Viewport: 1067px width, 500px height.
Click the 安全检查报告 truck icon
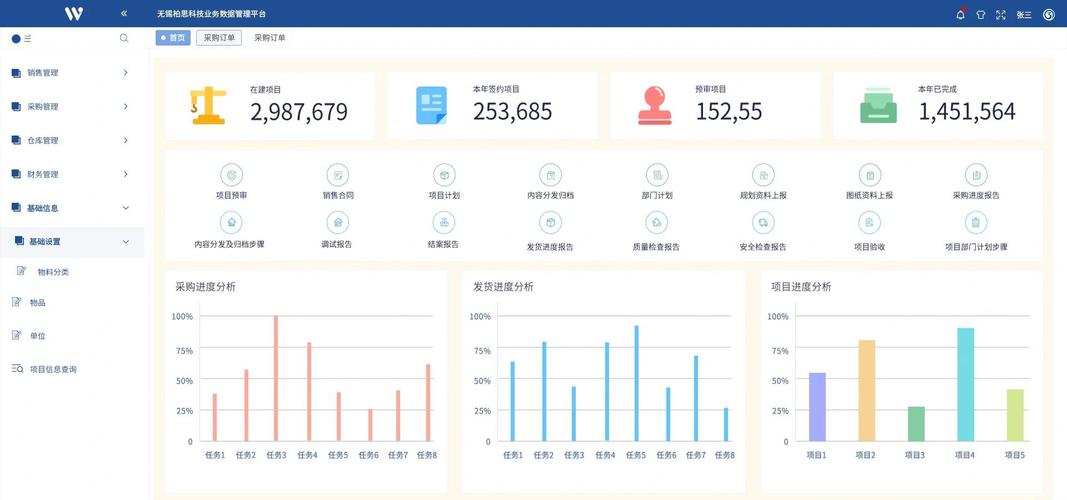click(x=763, y=223)
